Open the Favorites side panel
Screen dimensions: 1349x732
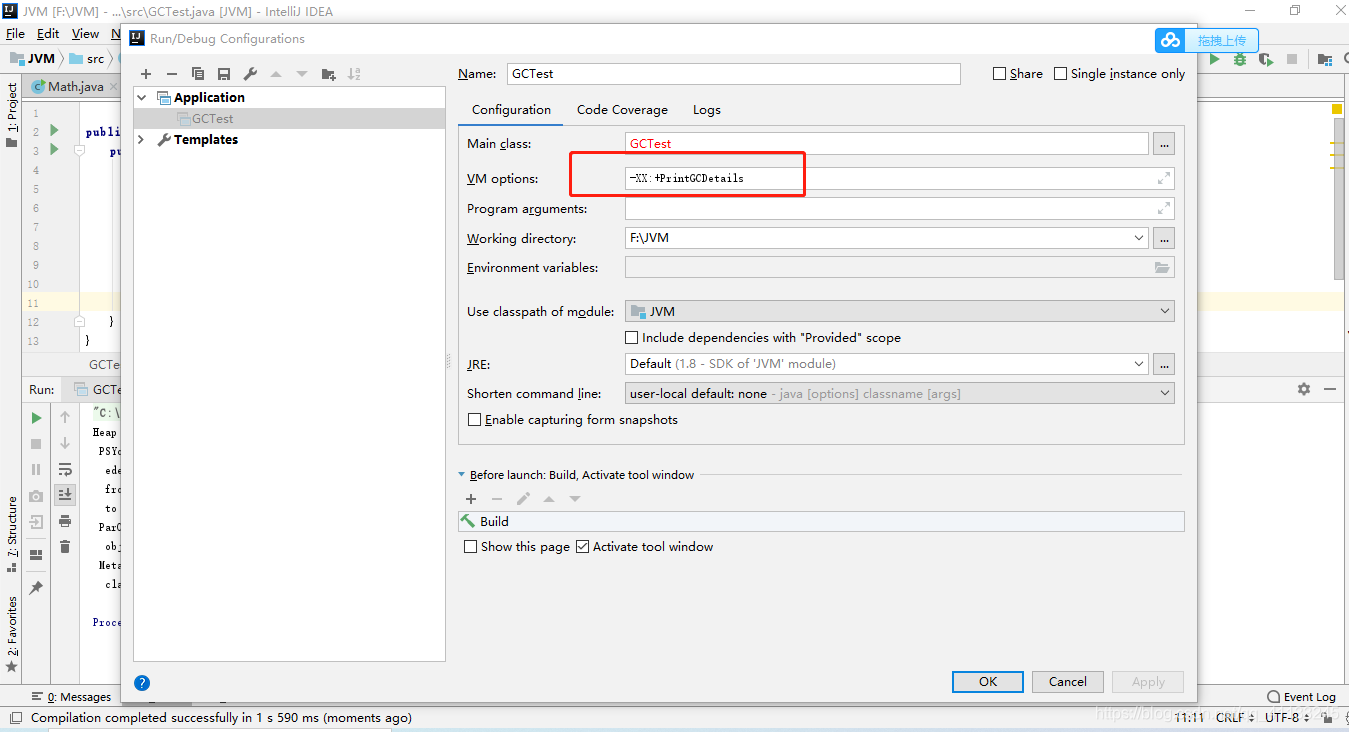click(x=12, y=632)
